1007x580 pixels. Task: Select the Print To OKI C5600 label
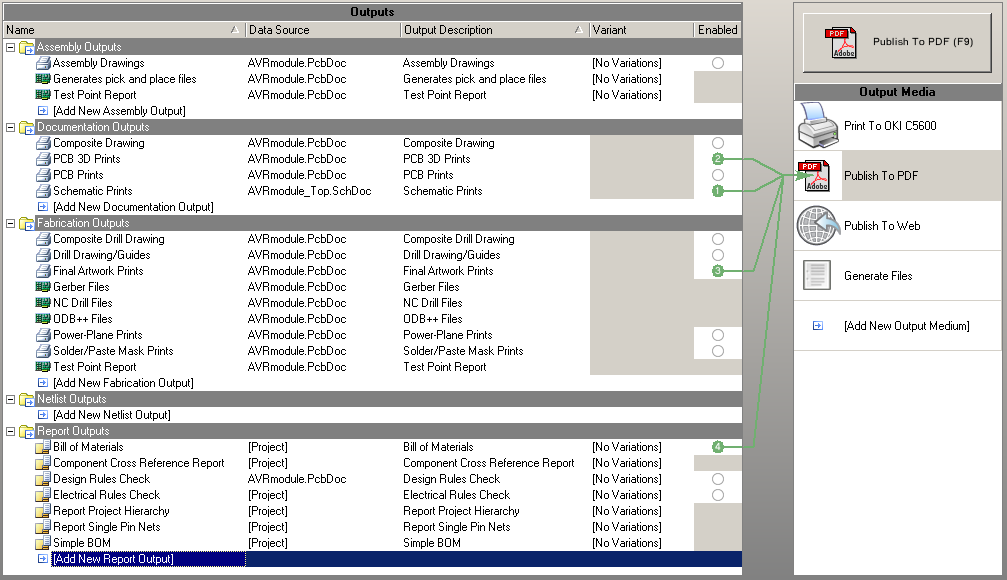coord(890,126)
